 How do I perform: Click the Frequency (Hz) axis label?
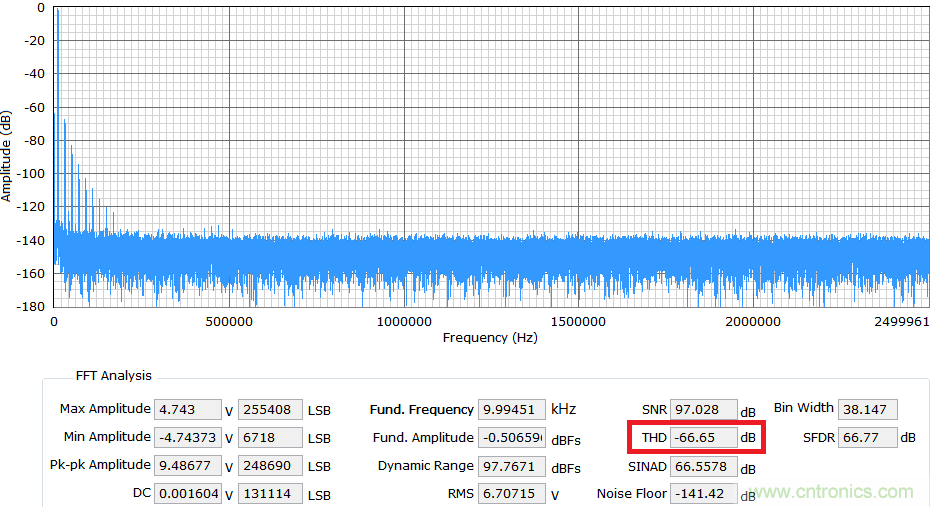coord(490,338)
